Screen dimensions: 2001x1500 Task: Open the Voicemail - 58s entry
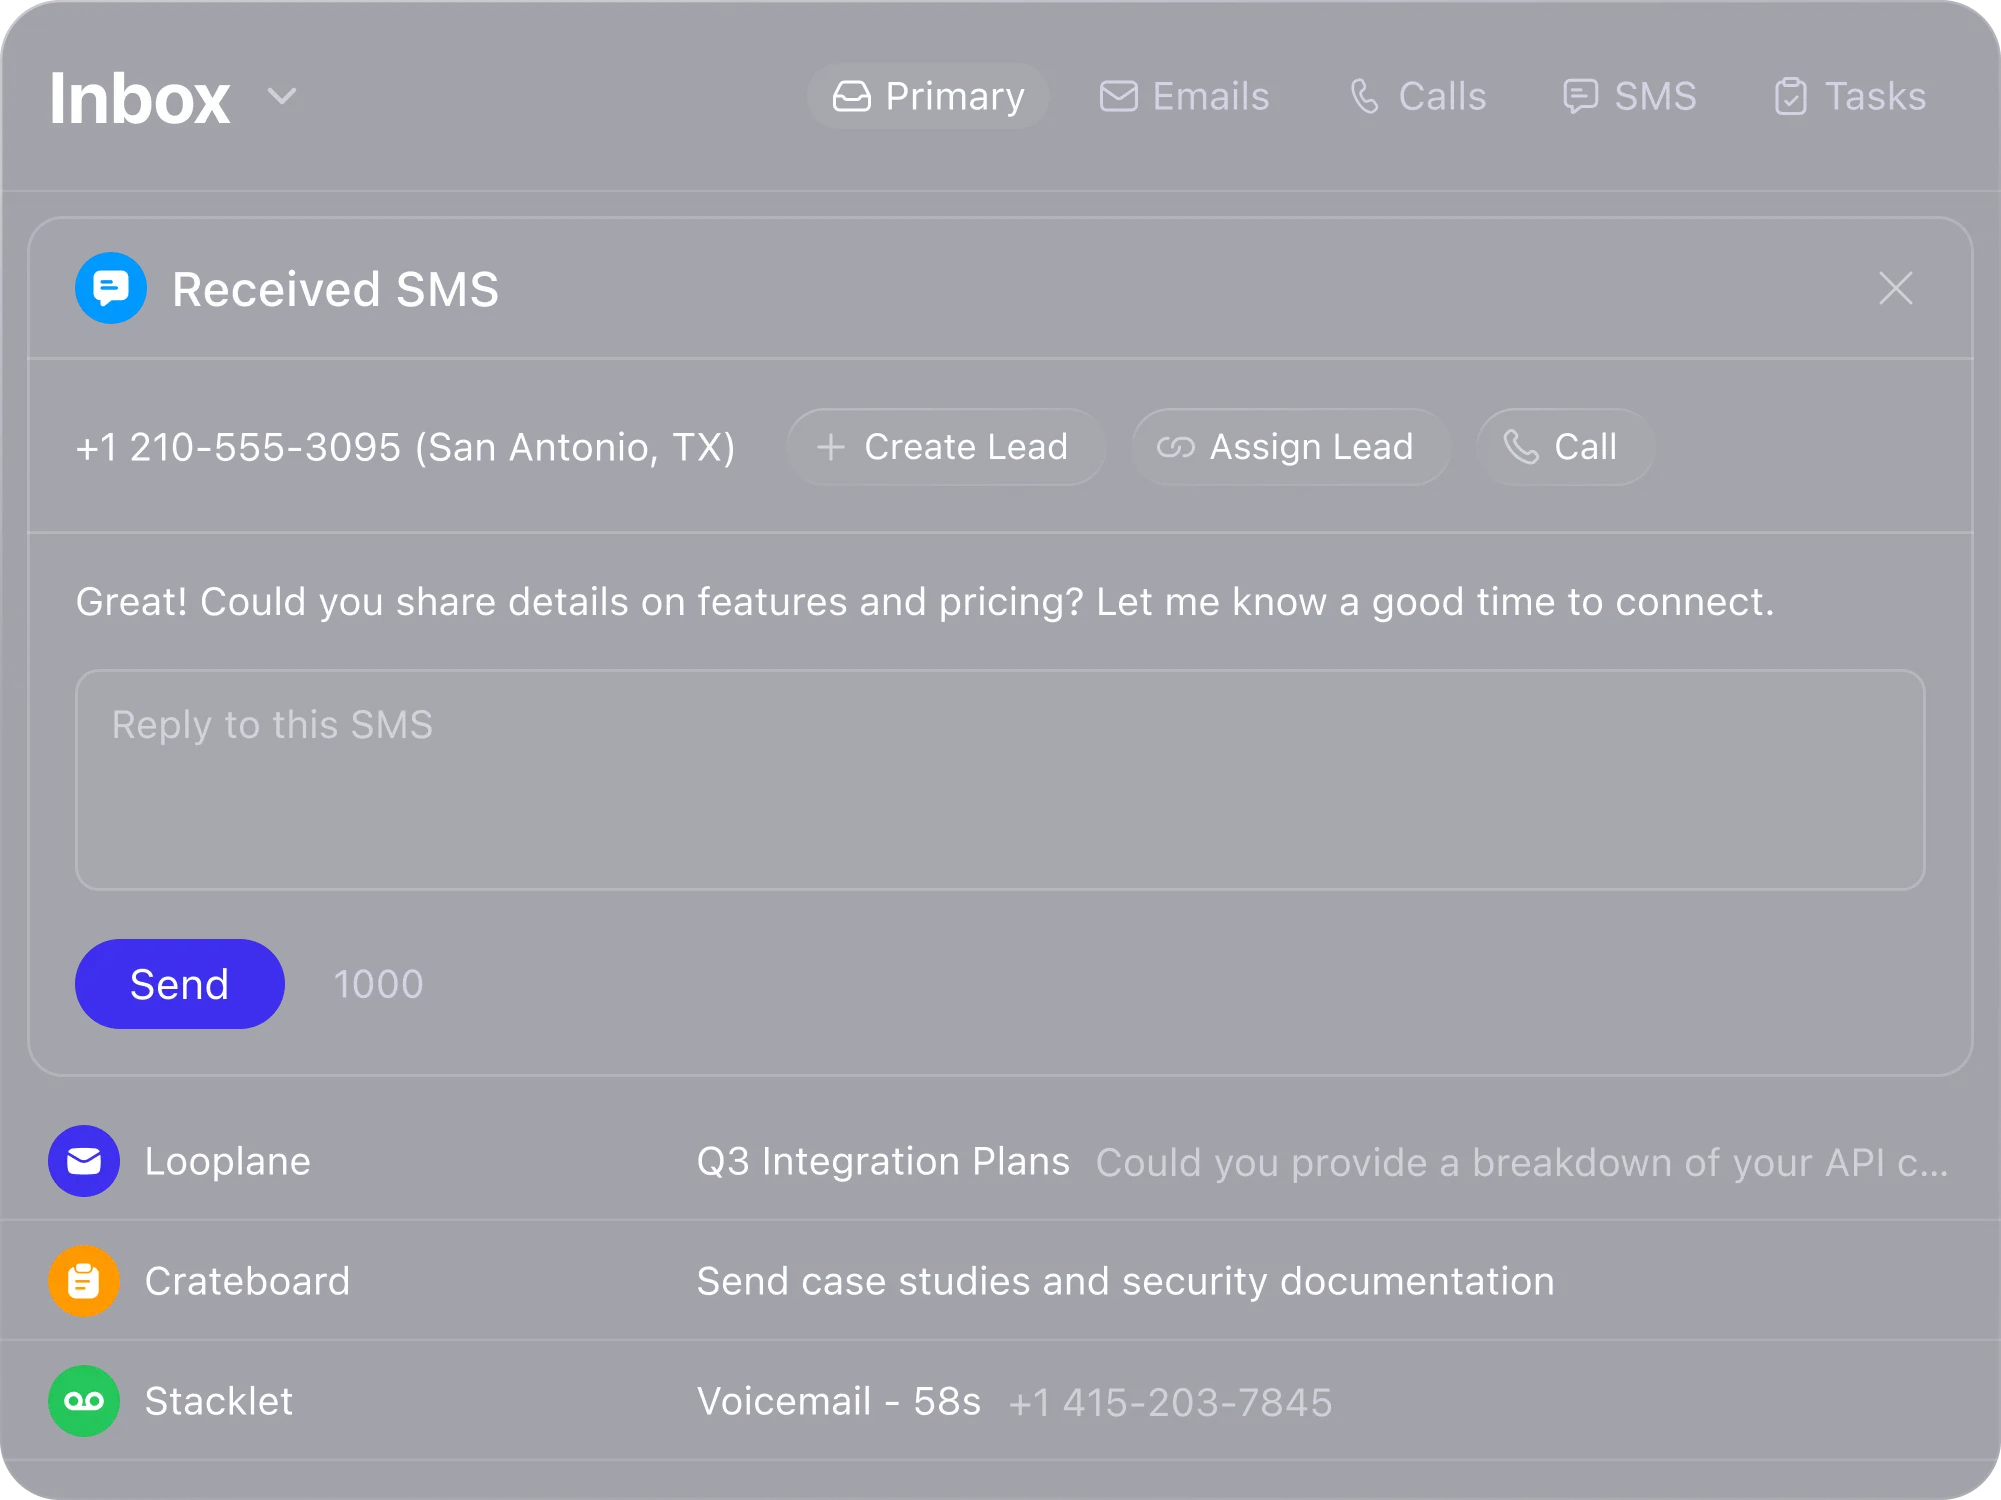pyautogui.click(x=838, y=1402)
